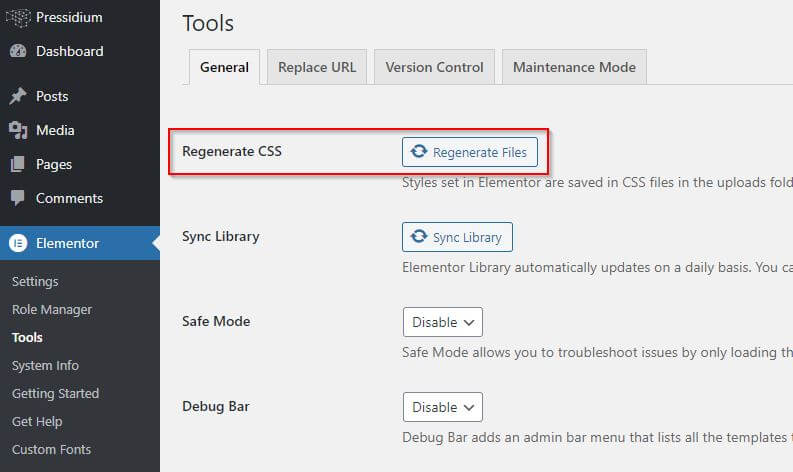Viewport: 793px width, 472px height.
Task: Open System Info submenu item
Action: click(x=45, y=365)
